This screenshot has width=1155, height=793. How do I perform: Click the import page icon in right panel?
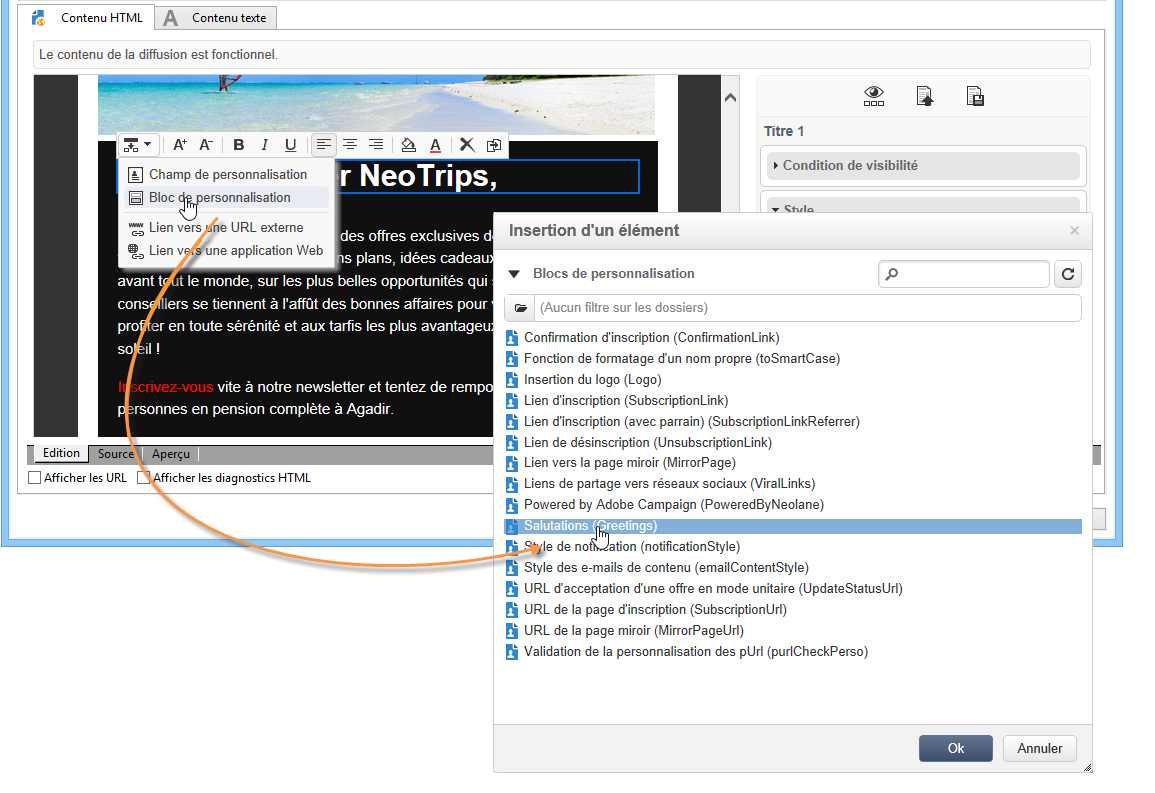924,96
